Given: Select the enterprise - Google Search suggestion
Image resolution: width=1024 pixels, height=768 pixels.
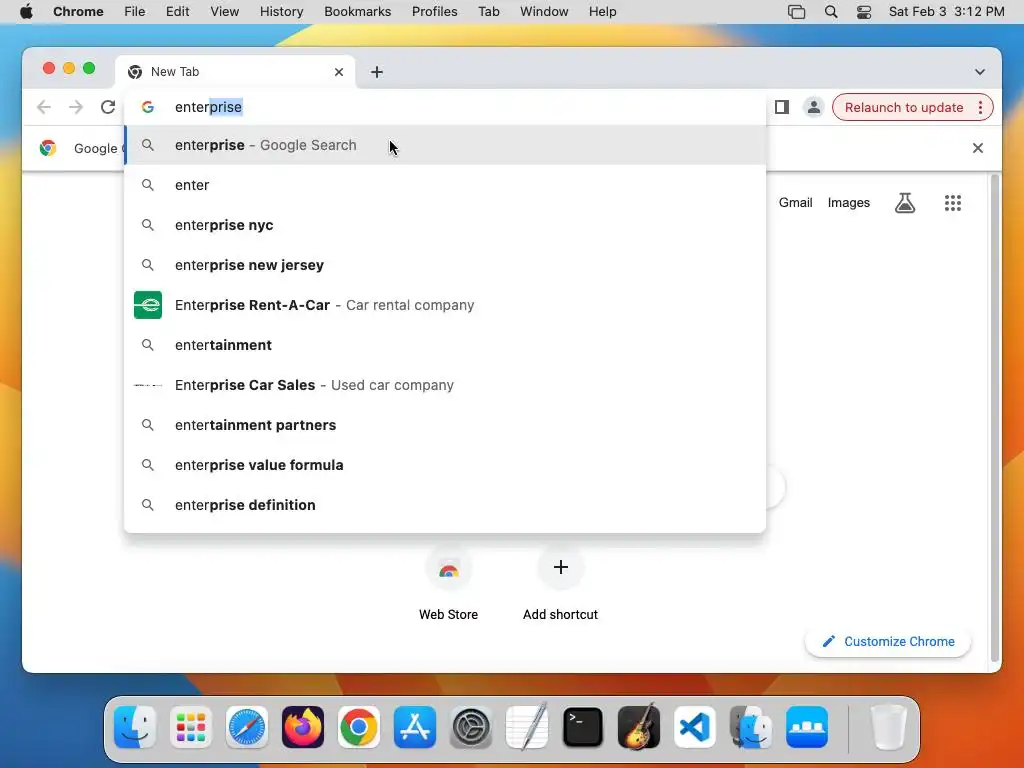Looking at the screenshot, I should [x=445, y=145].
